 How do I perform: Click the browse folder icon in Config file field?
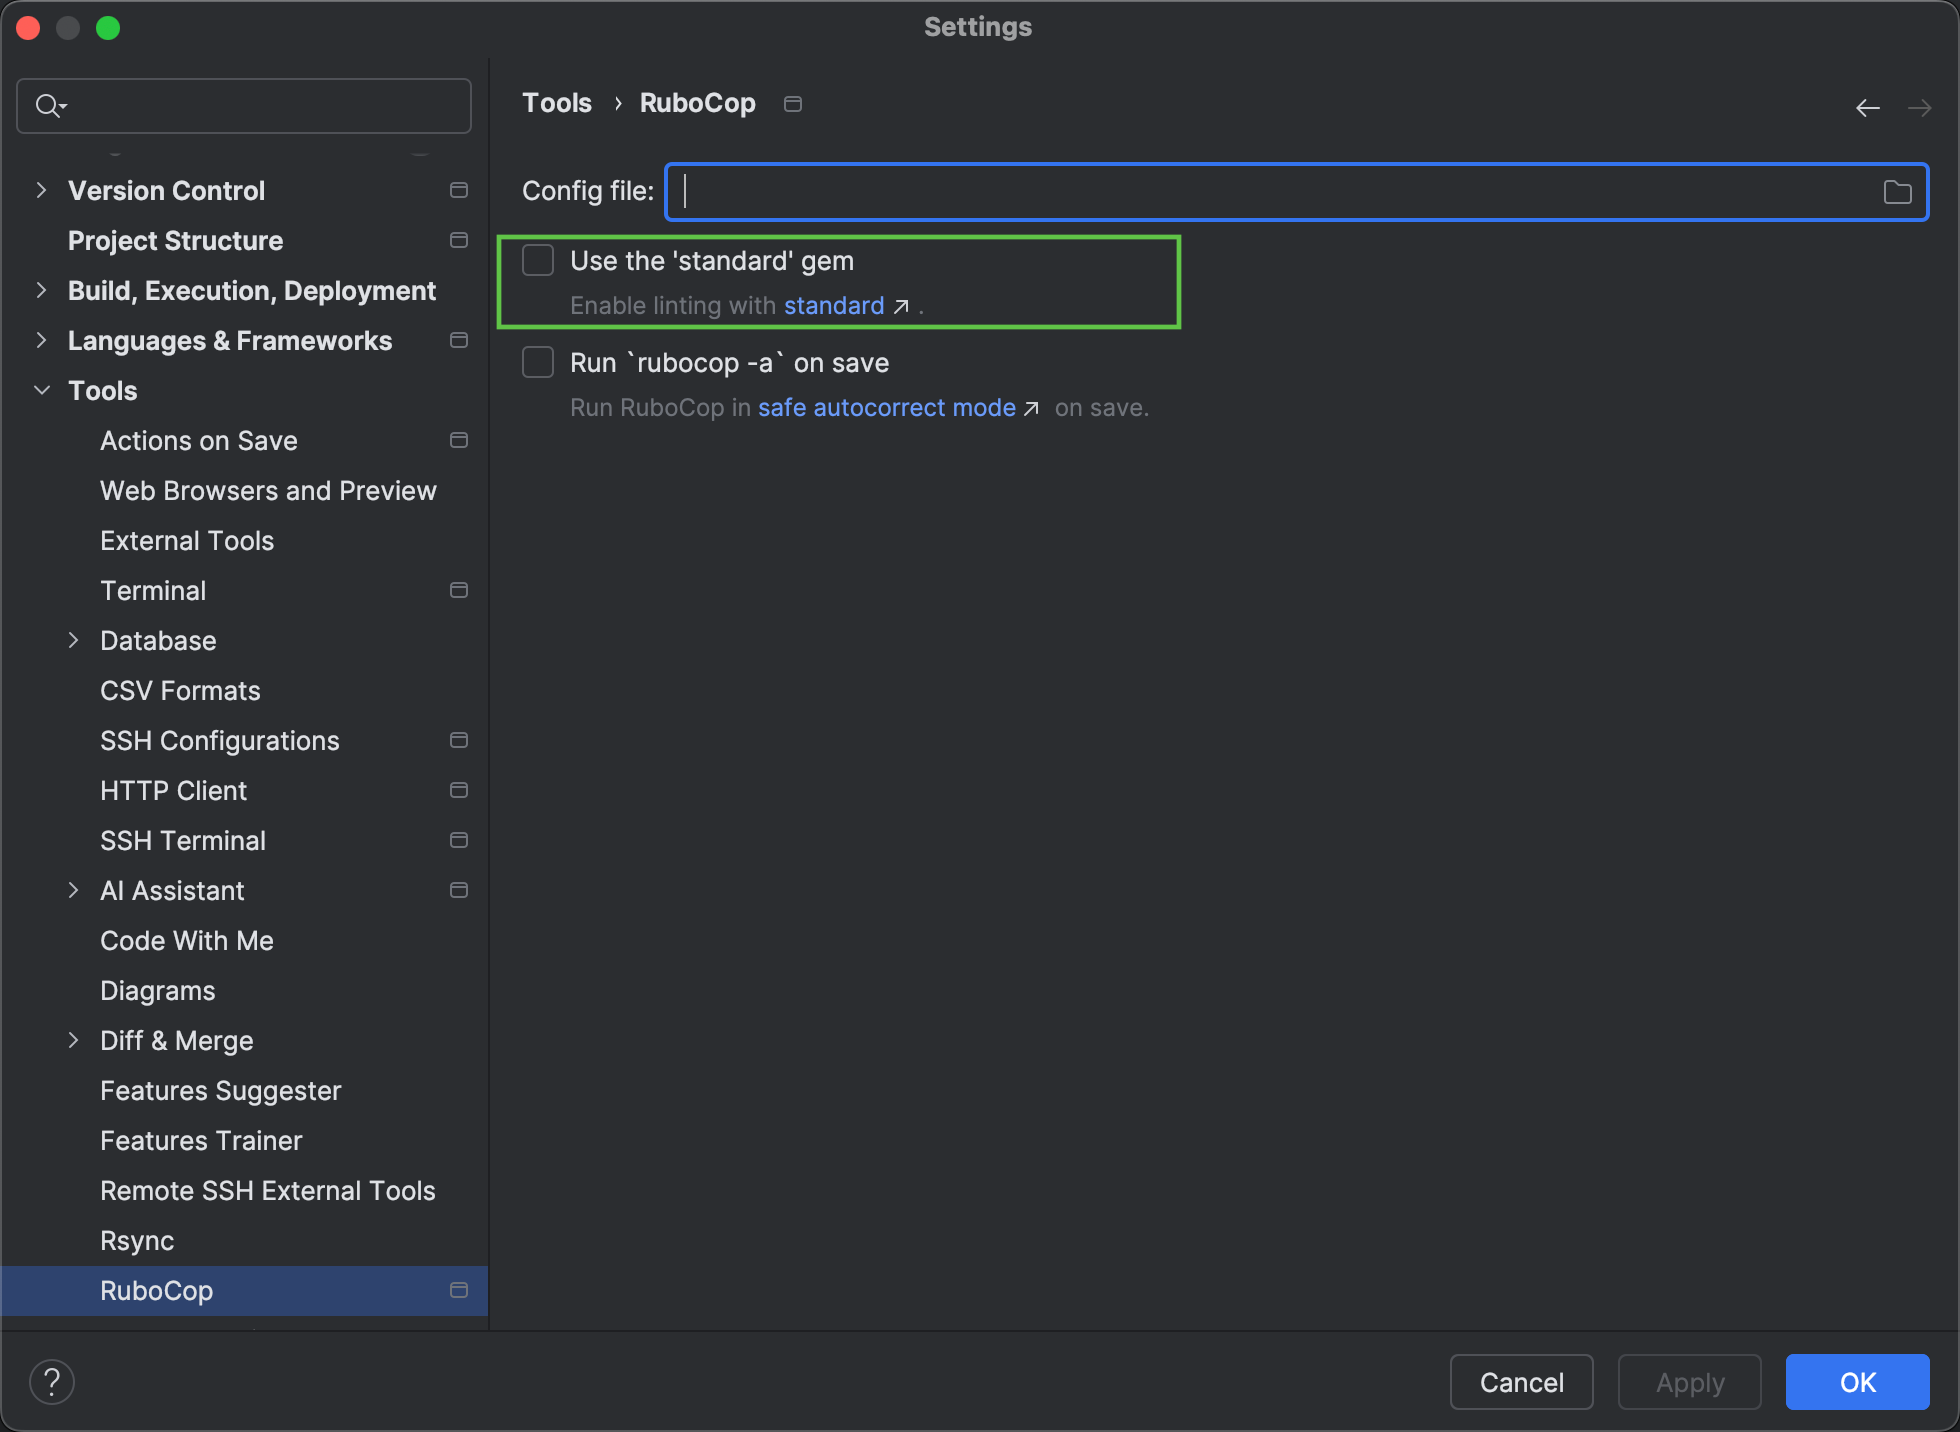pyautogui.click(x=1897, y=192)
